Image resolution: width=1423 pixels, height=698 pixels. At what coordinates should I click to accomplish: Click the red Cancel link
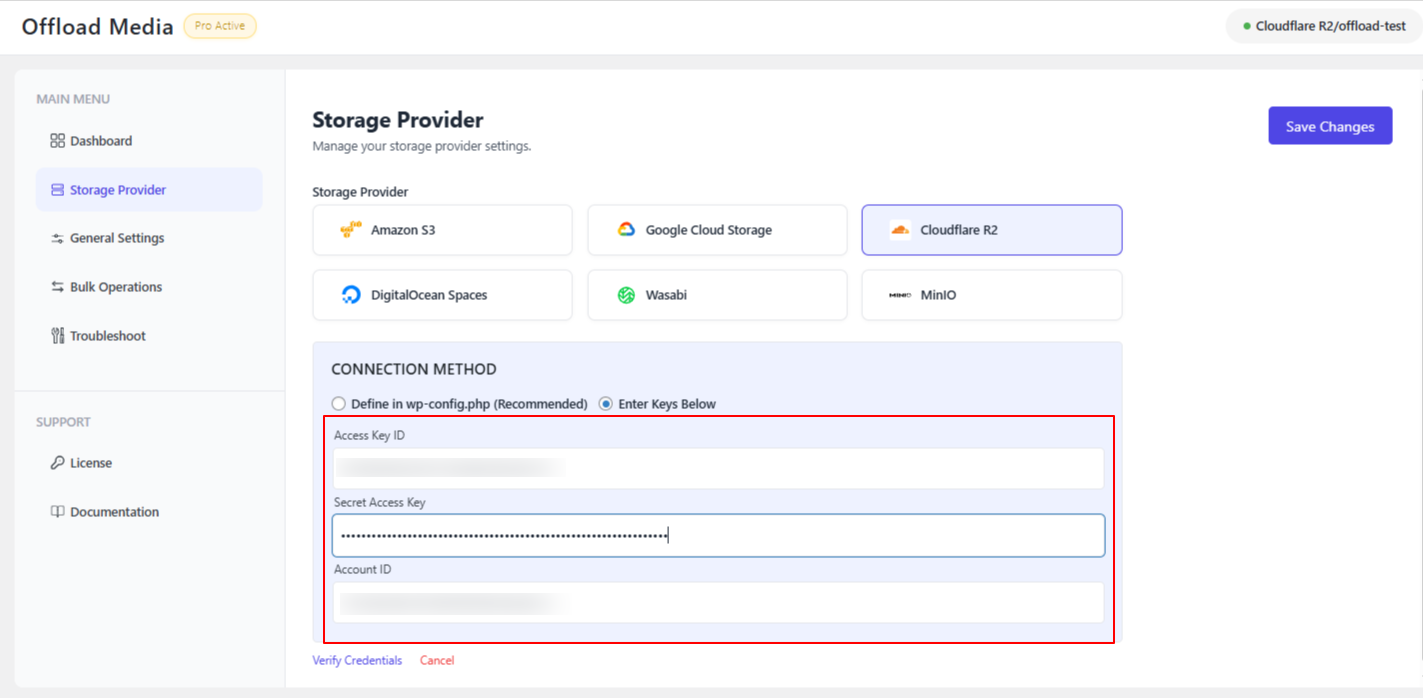437,660
